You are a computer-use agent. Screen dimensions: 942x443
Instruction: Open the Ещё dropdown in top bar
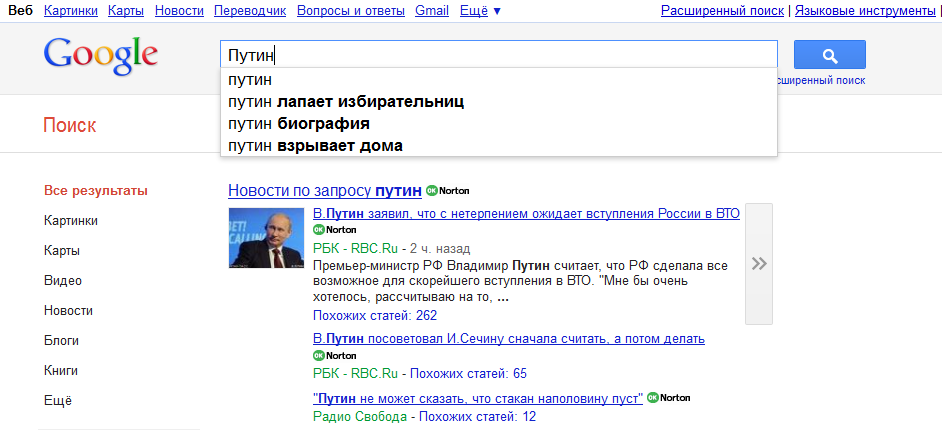point(481,11)
